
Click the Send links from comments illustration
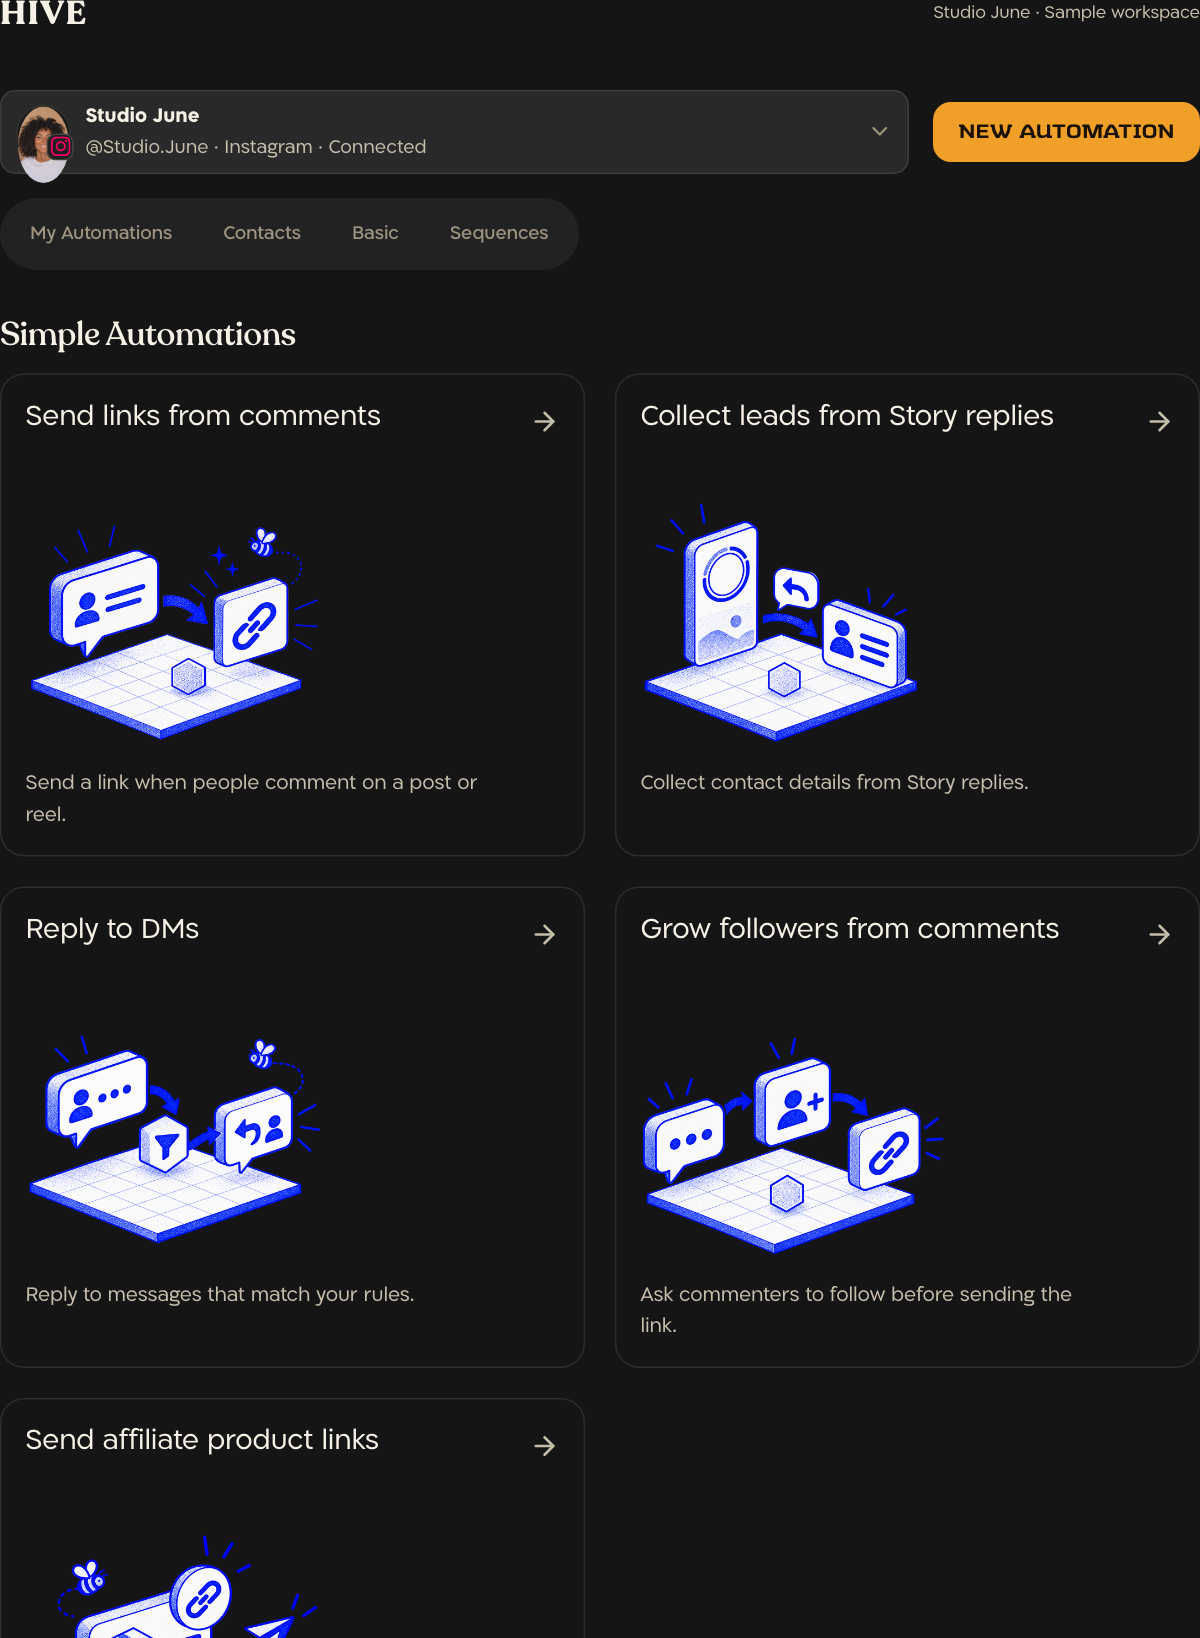pyautogui.click(x=175, y=632)
